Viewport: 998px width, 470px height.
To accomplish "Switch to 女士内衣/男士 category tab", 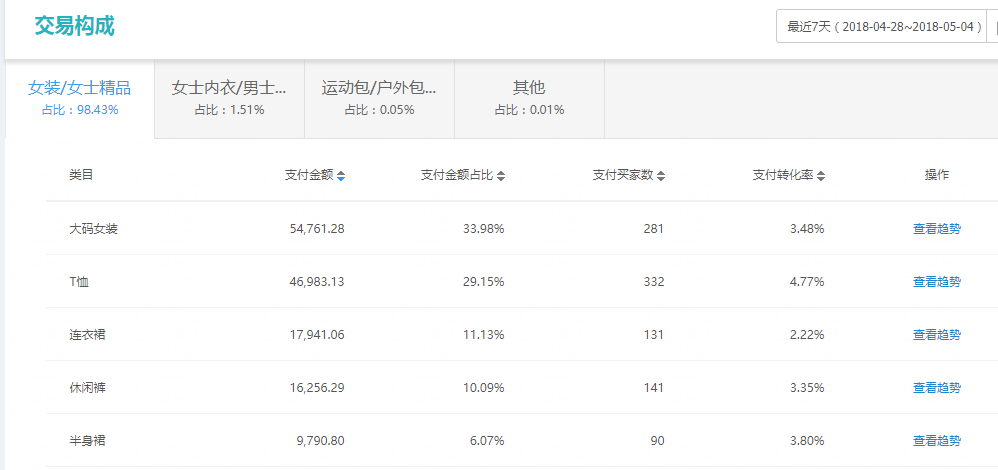I will click(229, 97).
